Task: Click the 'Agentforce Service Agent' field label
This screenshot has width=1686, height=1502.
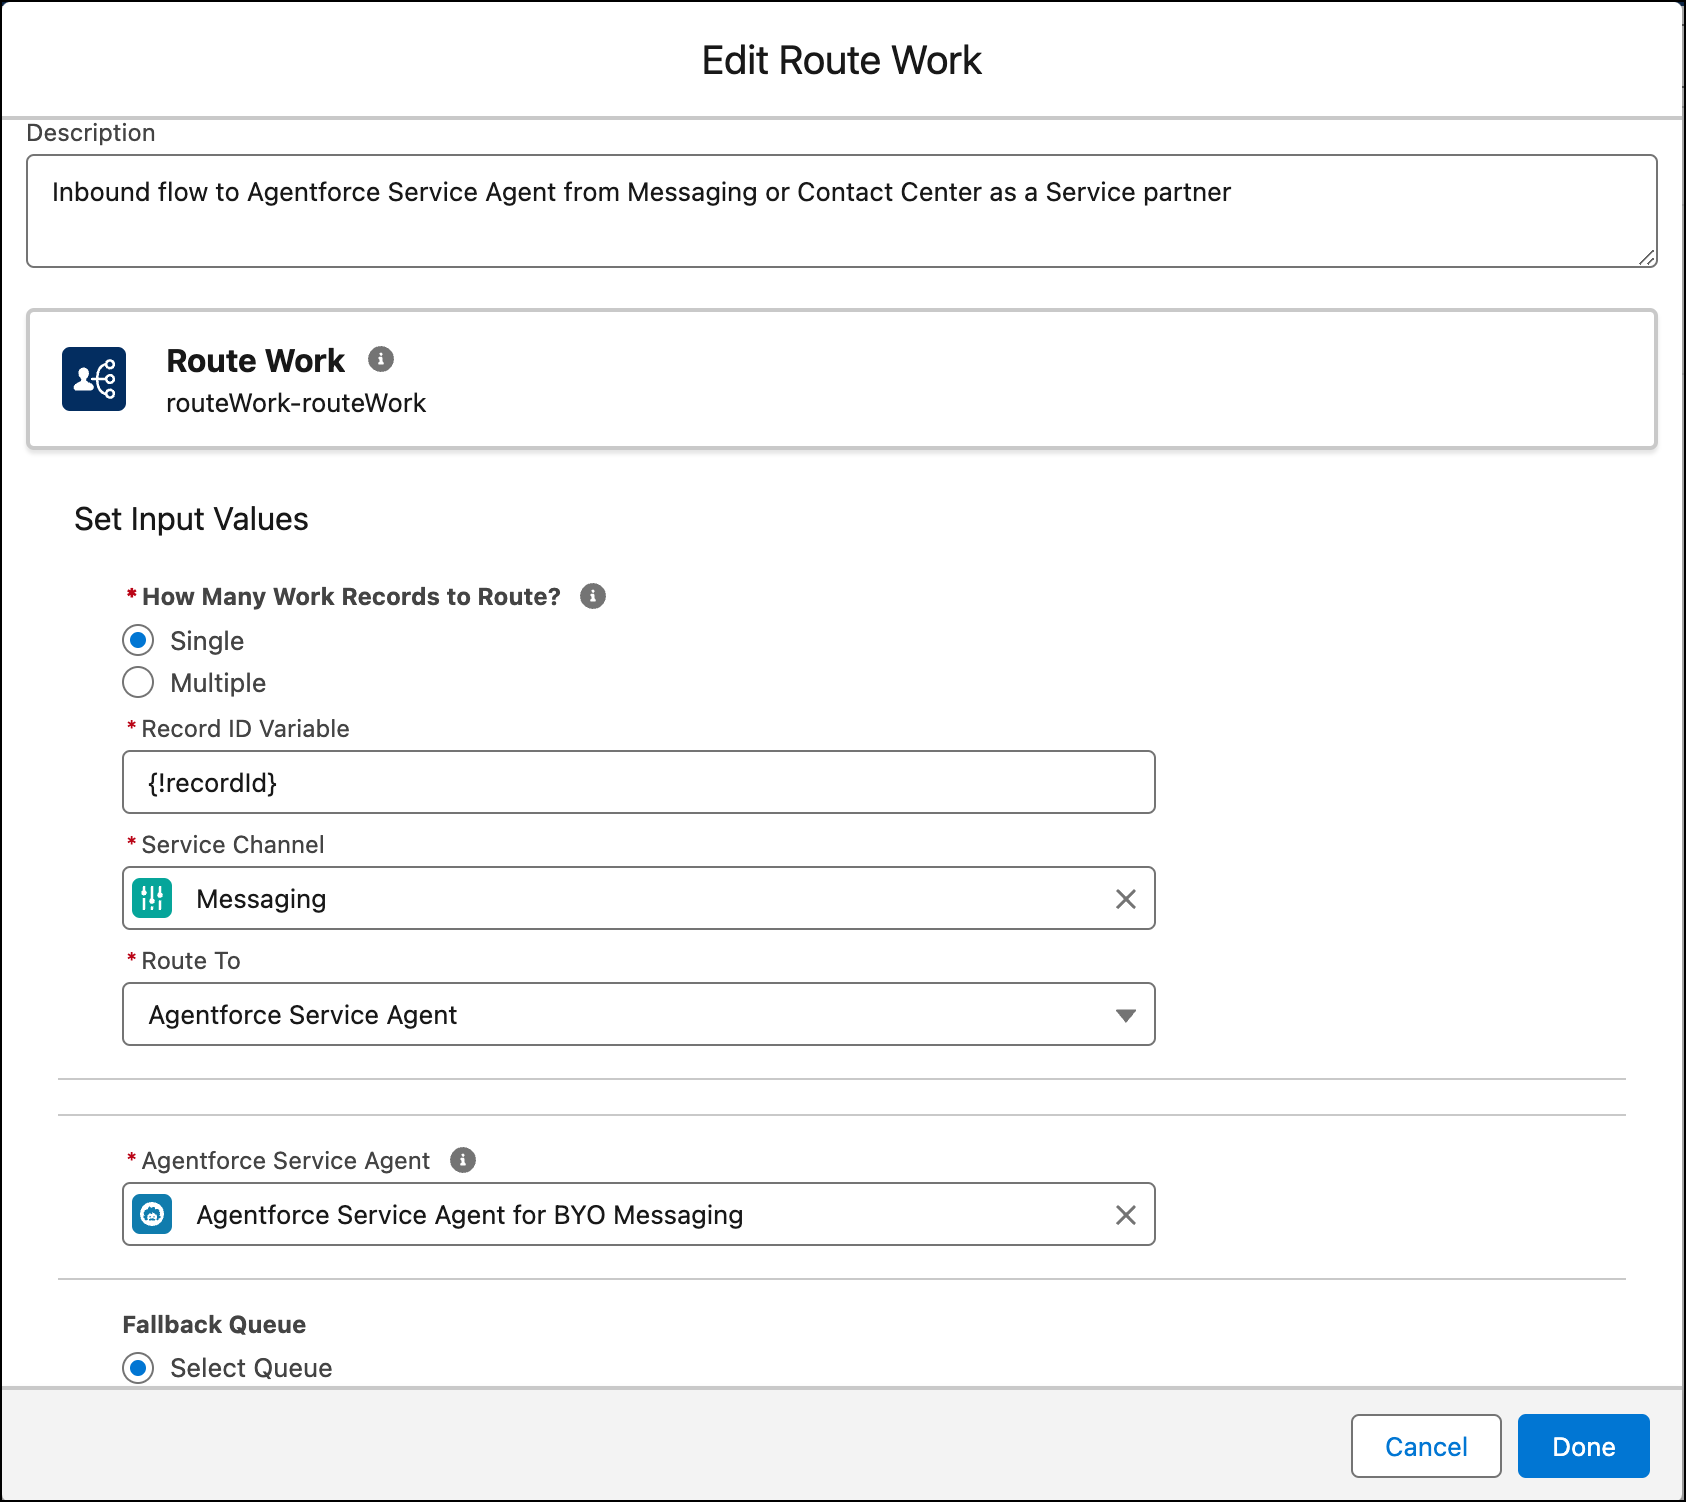Action: pos(286,1161)
